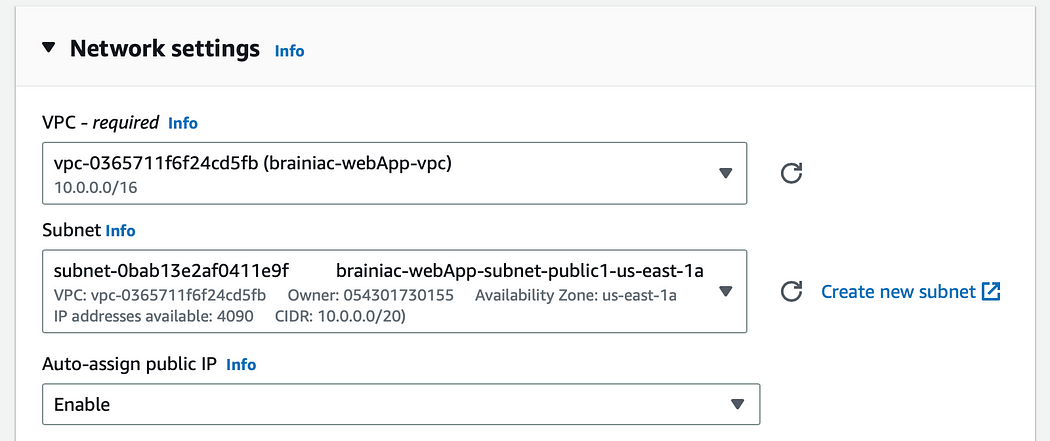Click the VPC - required label
This screenshot has height=441, width=1050.
(x=100, y=122)
